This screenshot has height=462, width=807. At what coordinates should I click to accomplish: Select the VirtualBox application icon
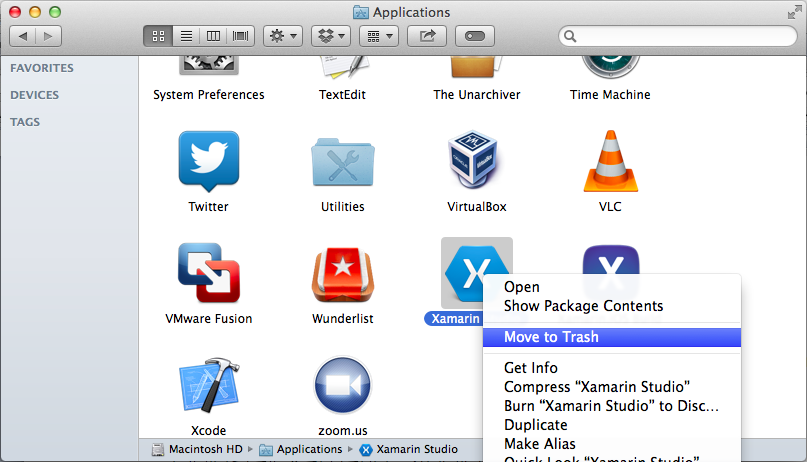click(x=476, y=160)
